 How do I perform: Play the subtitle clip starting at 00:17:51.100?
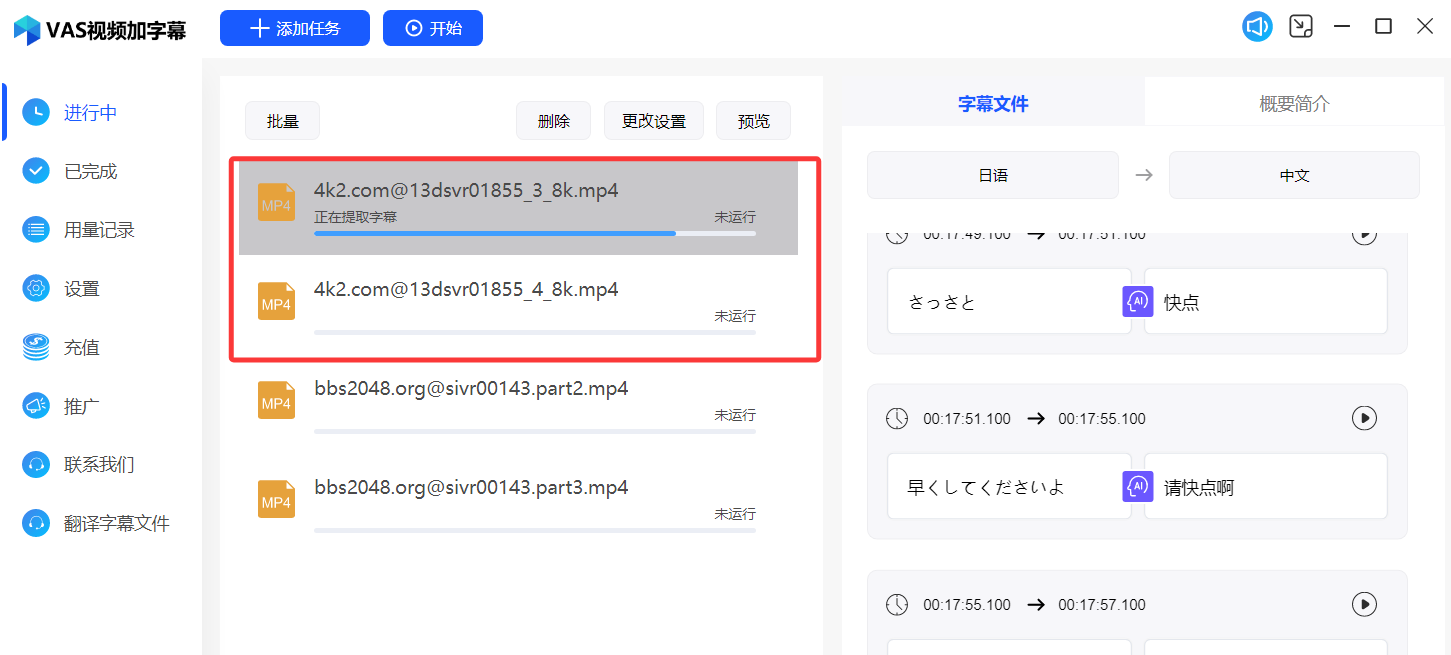click(1364, 418)
